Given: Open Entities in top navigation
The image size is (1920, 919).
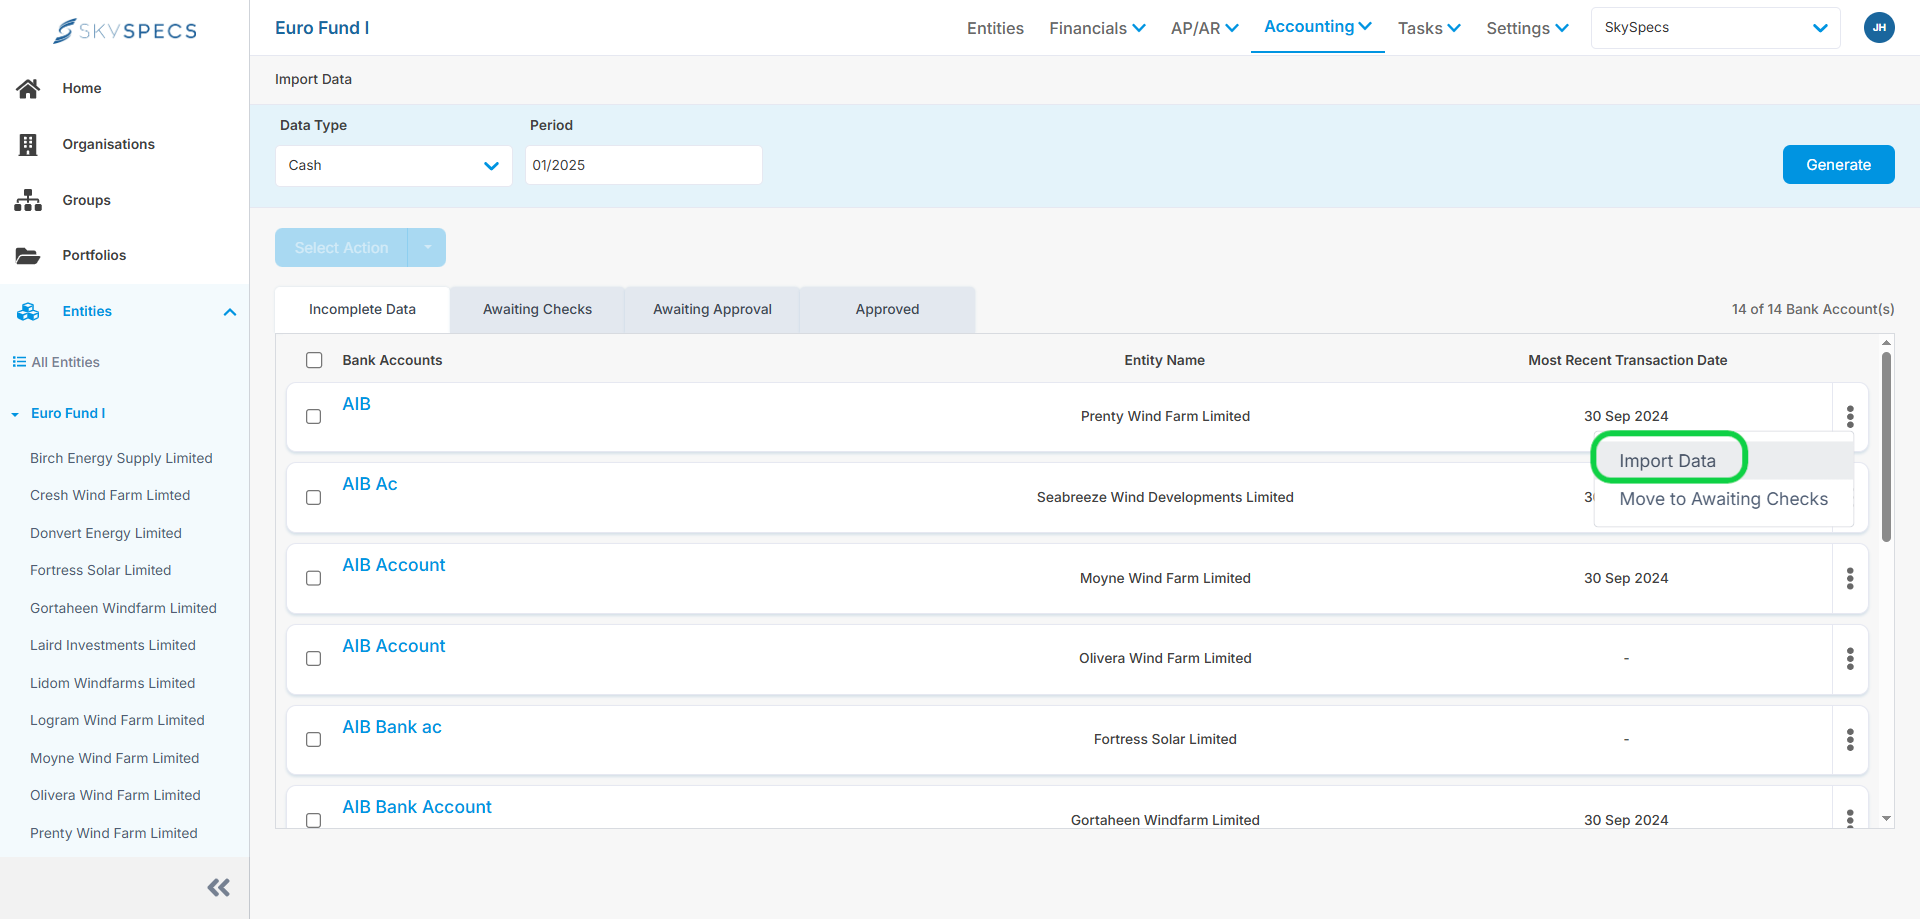Looking at the screenshot, I should point(995,28).
